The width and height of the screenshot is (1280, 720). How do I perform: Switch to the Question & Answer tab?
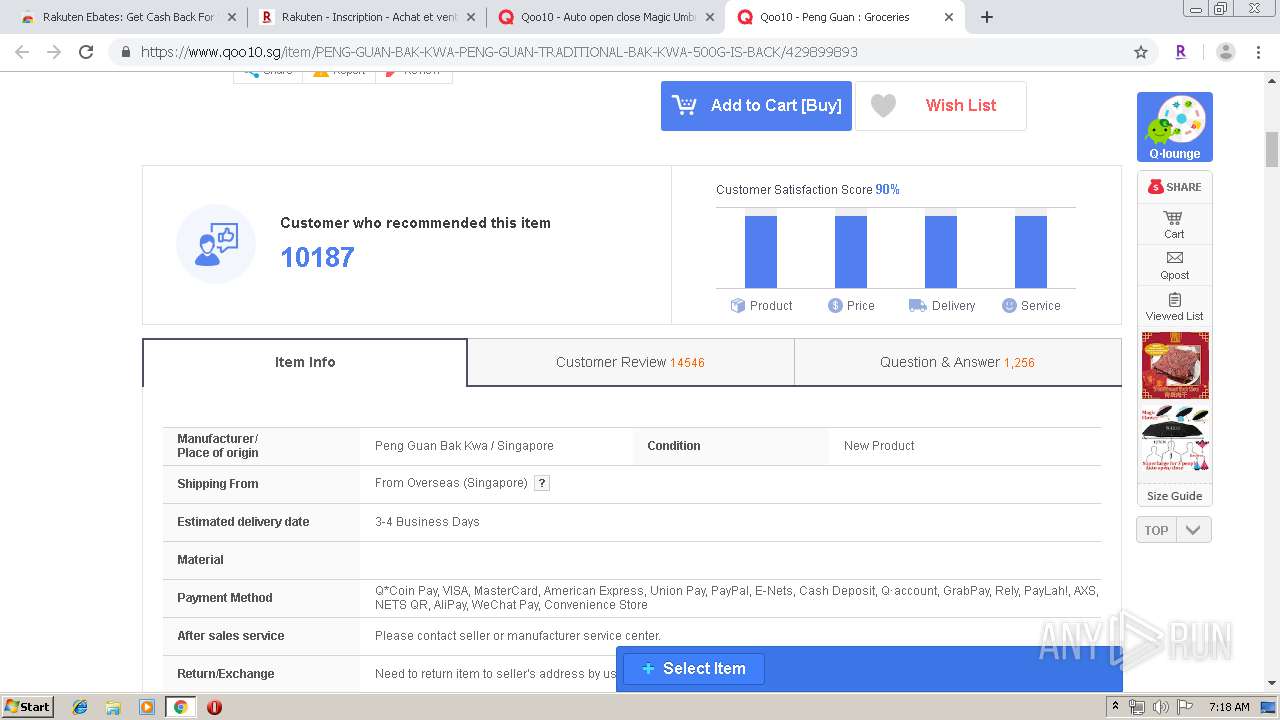click(957, 362)
